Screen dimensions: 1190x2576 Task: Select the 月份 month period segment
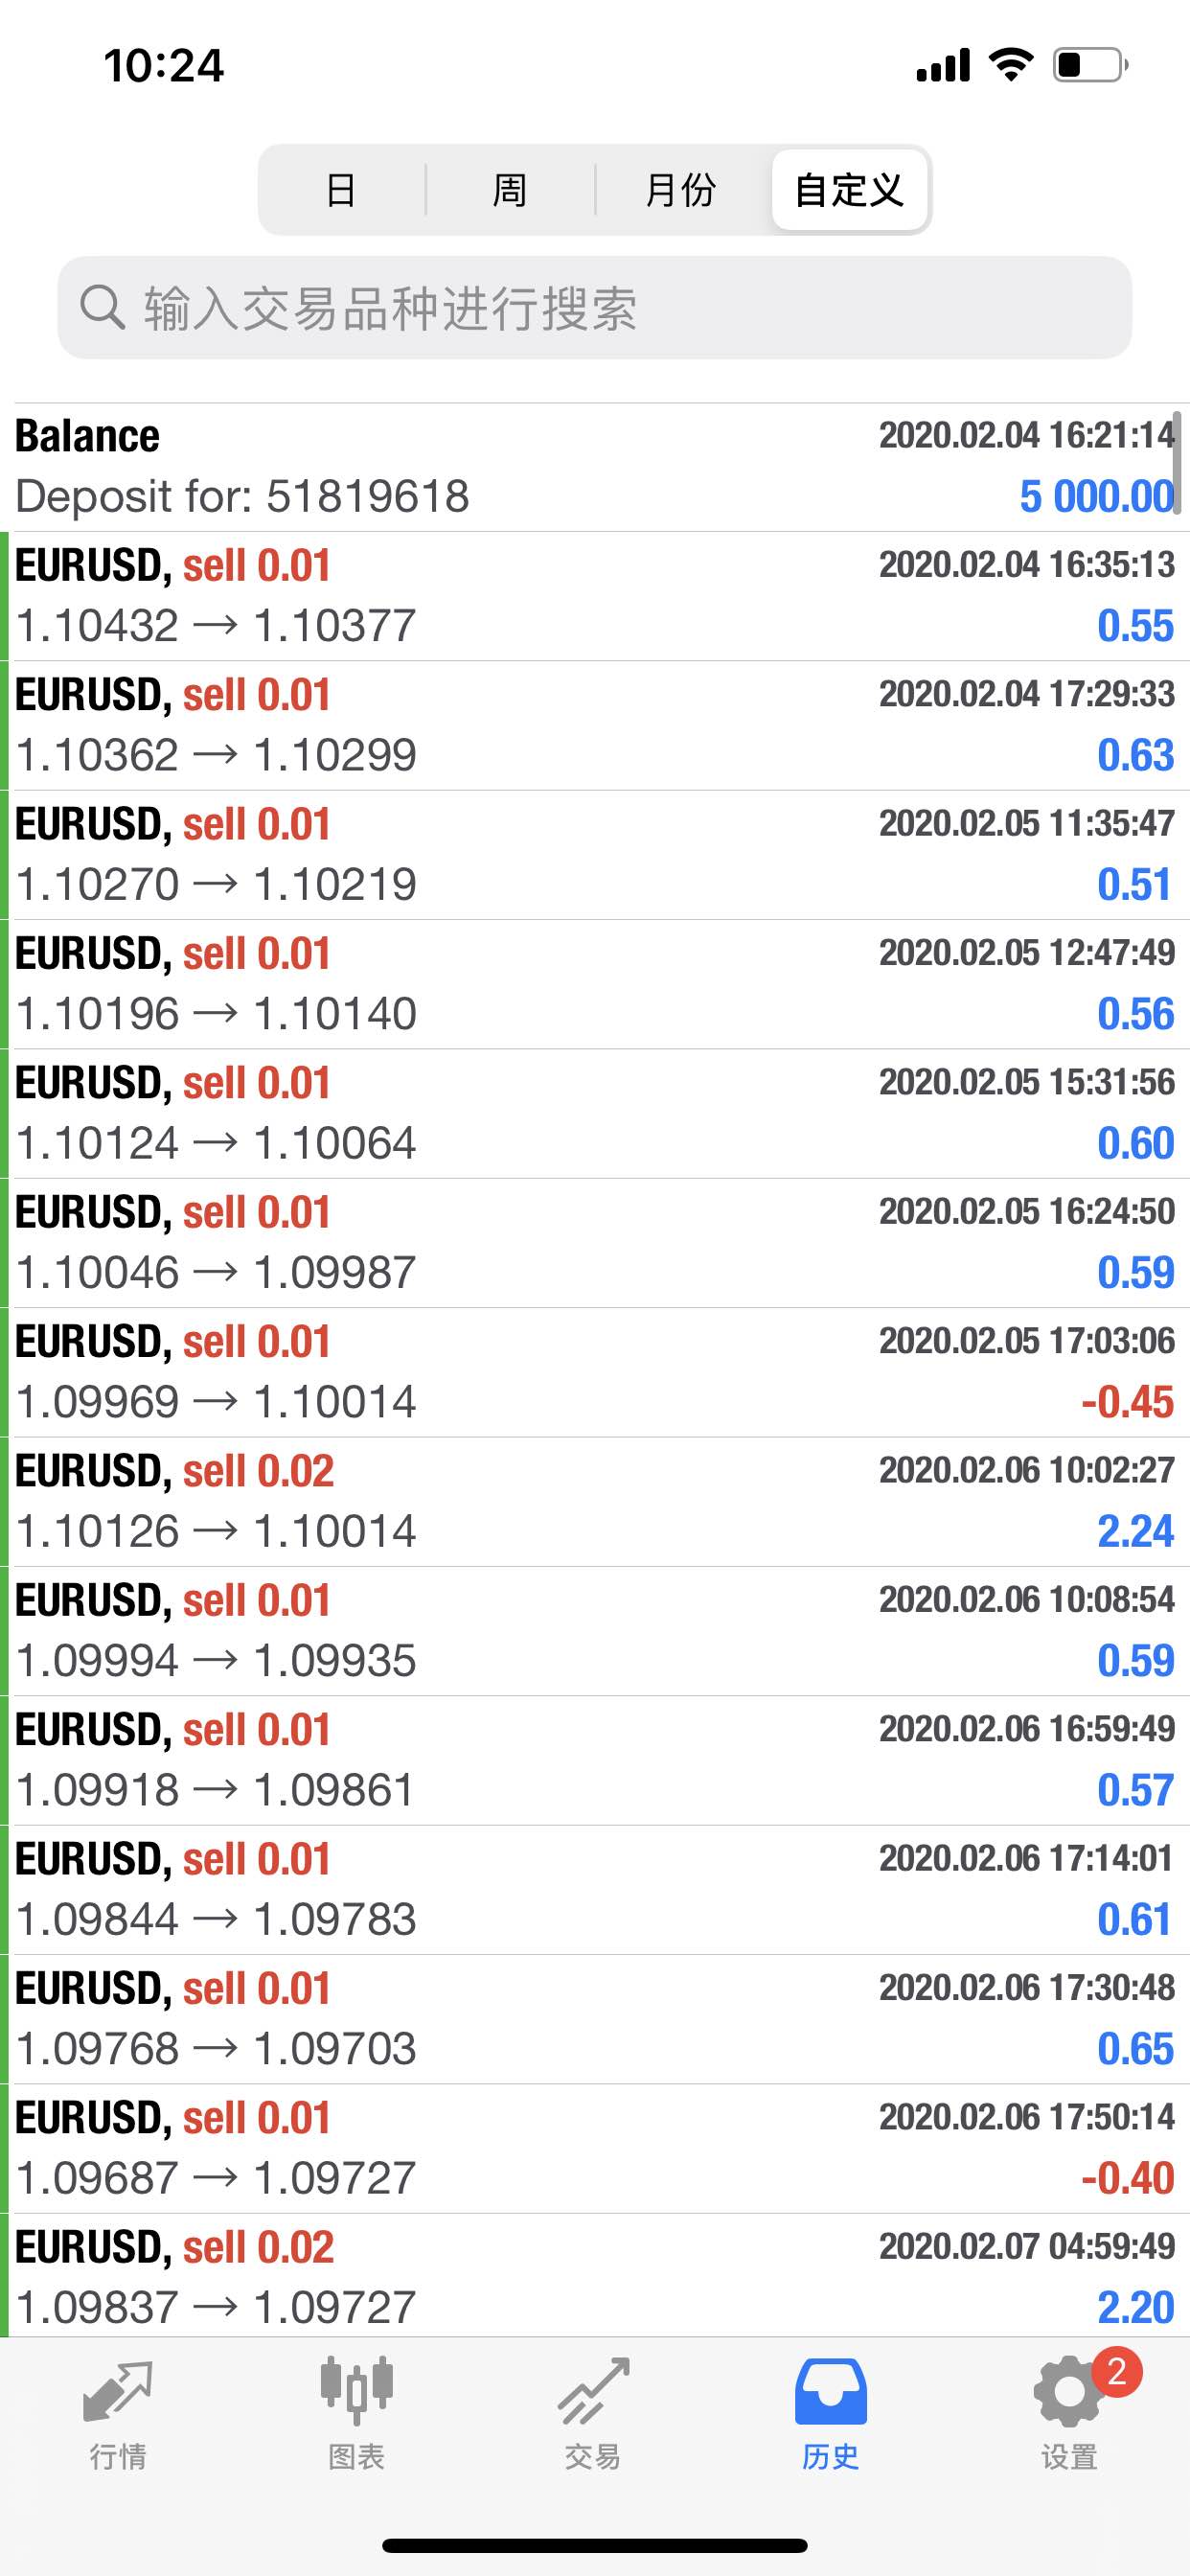pyautogui.click(x=680, y=190)
